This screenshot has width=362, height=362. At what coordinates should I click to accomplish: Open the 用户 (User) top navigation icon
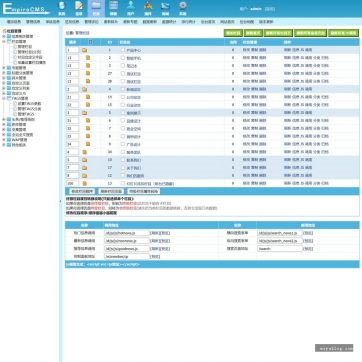pos(131,8)
